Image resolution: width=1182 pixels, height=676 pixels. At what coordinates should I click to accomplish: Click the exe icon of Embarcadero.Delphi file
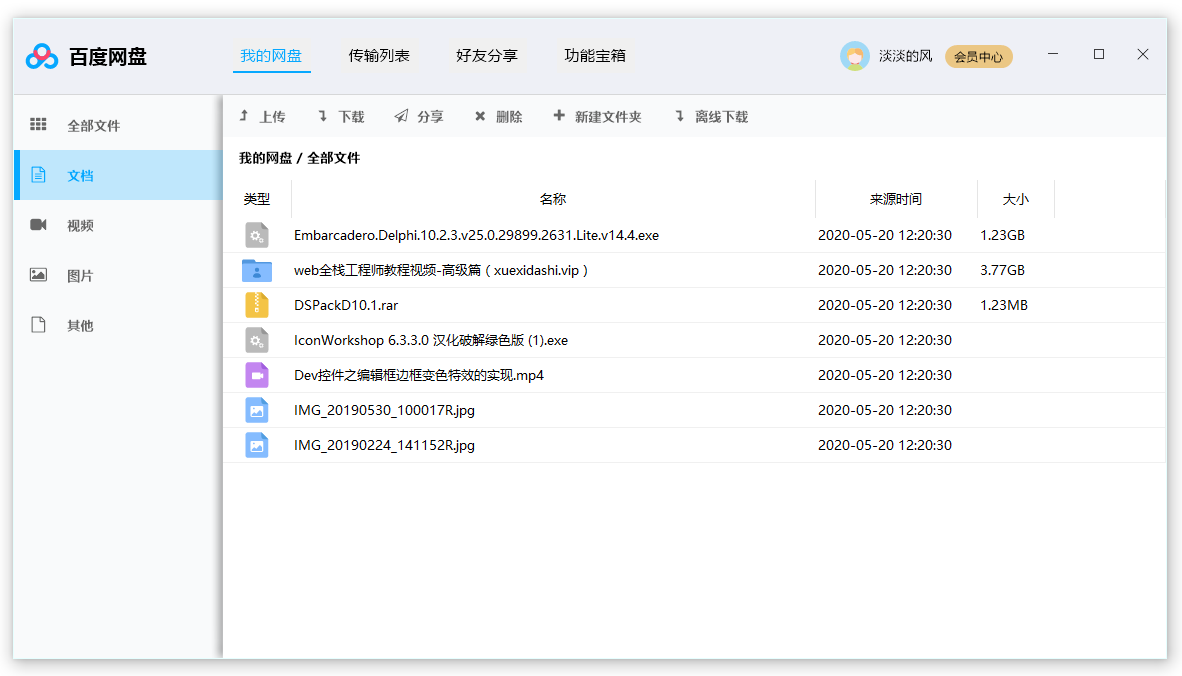click(256, 235)
